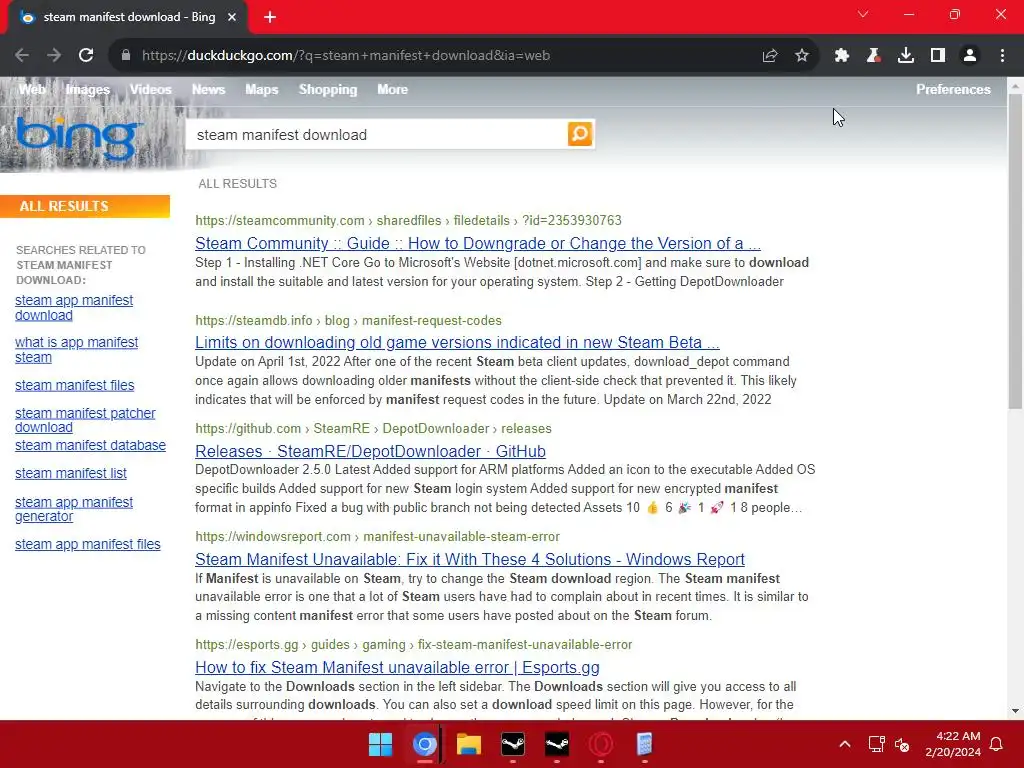Click the Bing logo
This screenshot has width=1024, height=768.
pyautogui.click(x=77, y=138)
